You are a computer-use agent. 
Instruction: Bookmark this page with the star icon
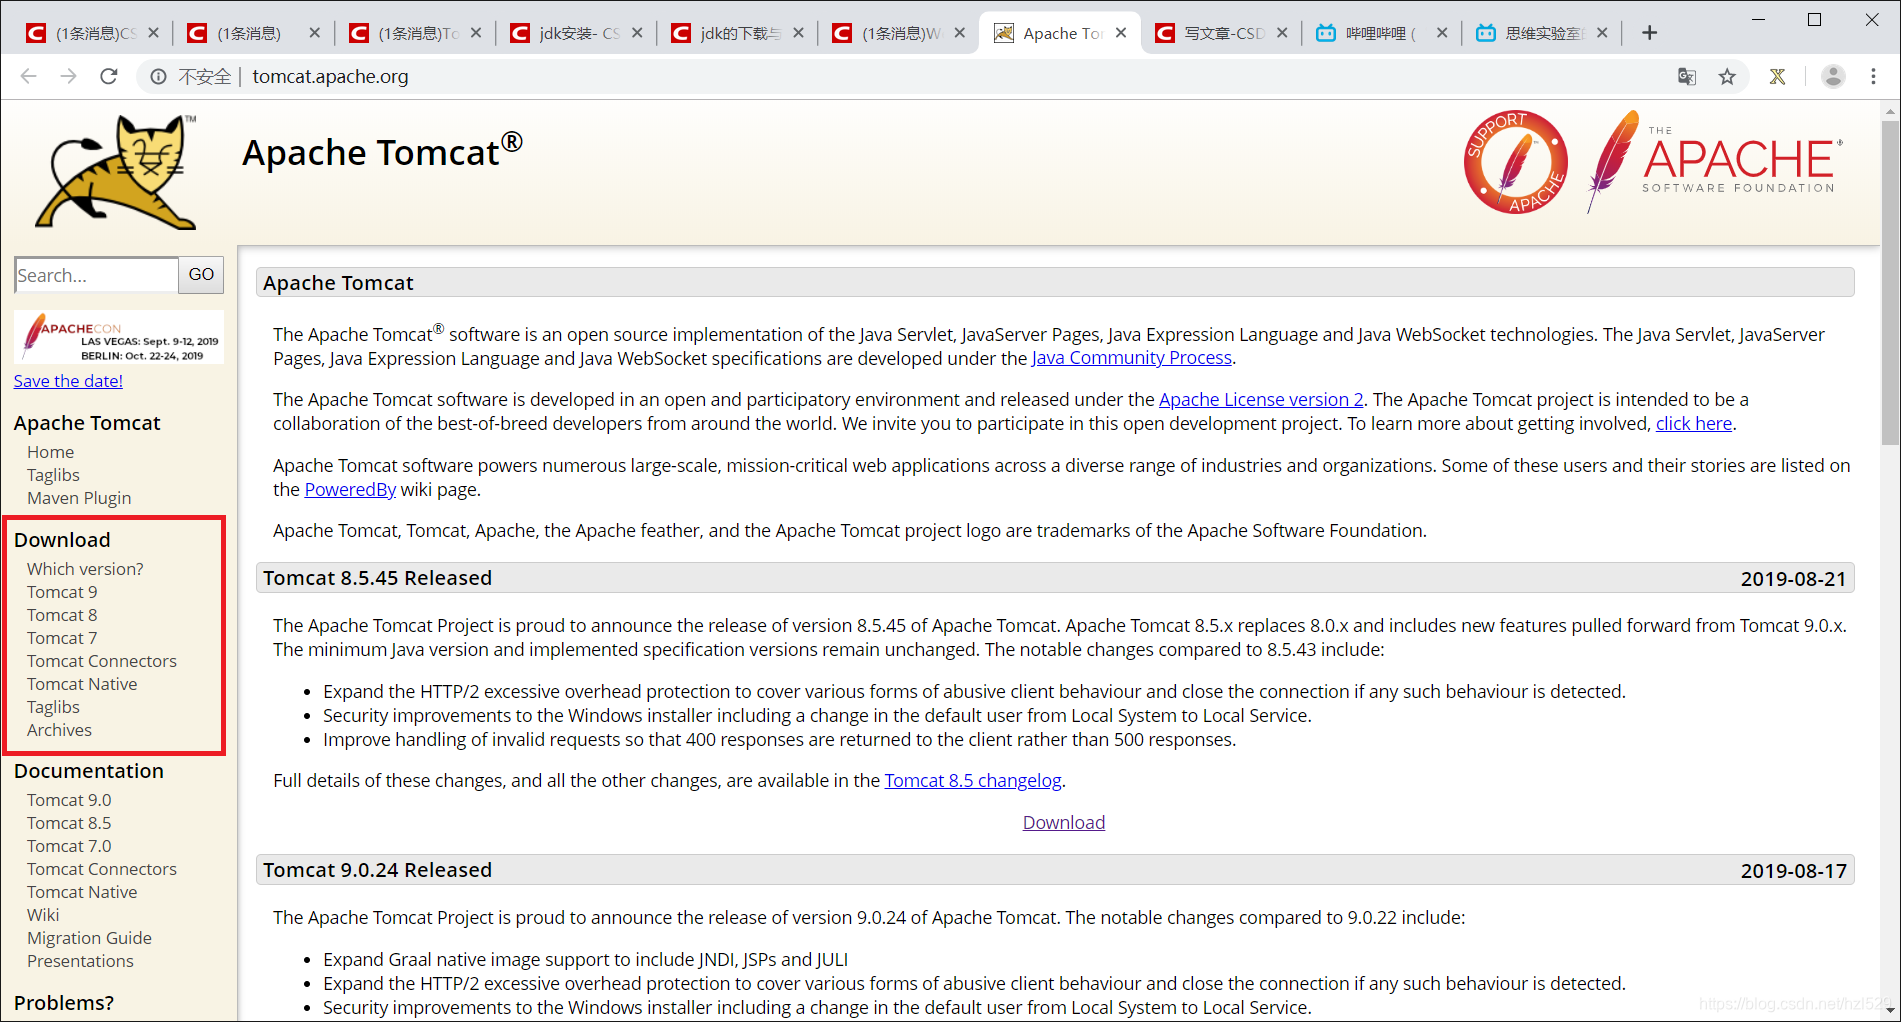(1727, 76)
